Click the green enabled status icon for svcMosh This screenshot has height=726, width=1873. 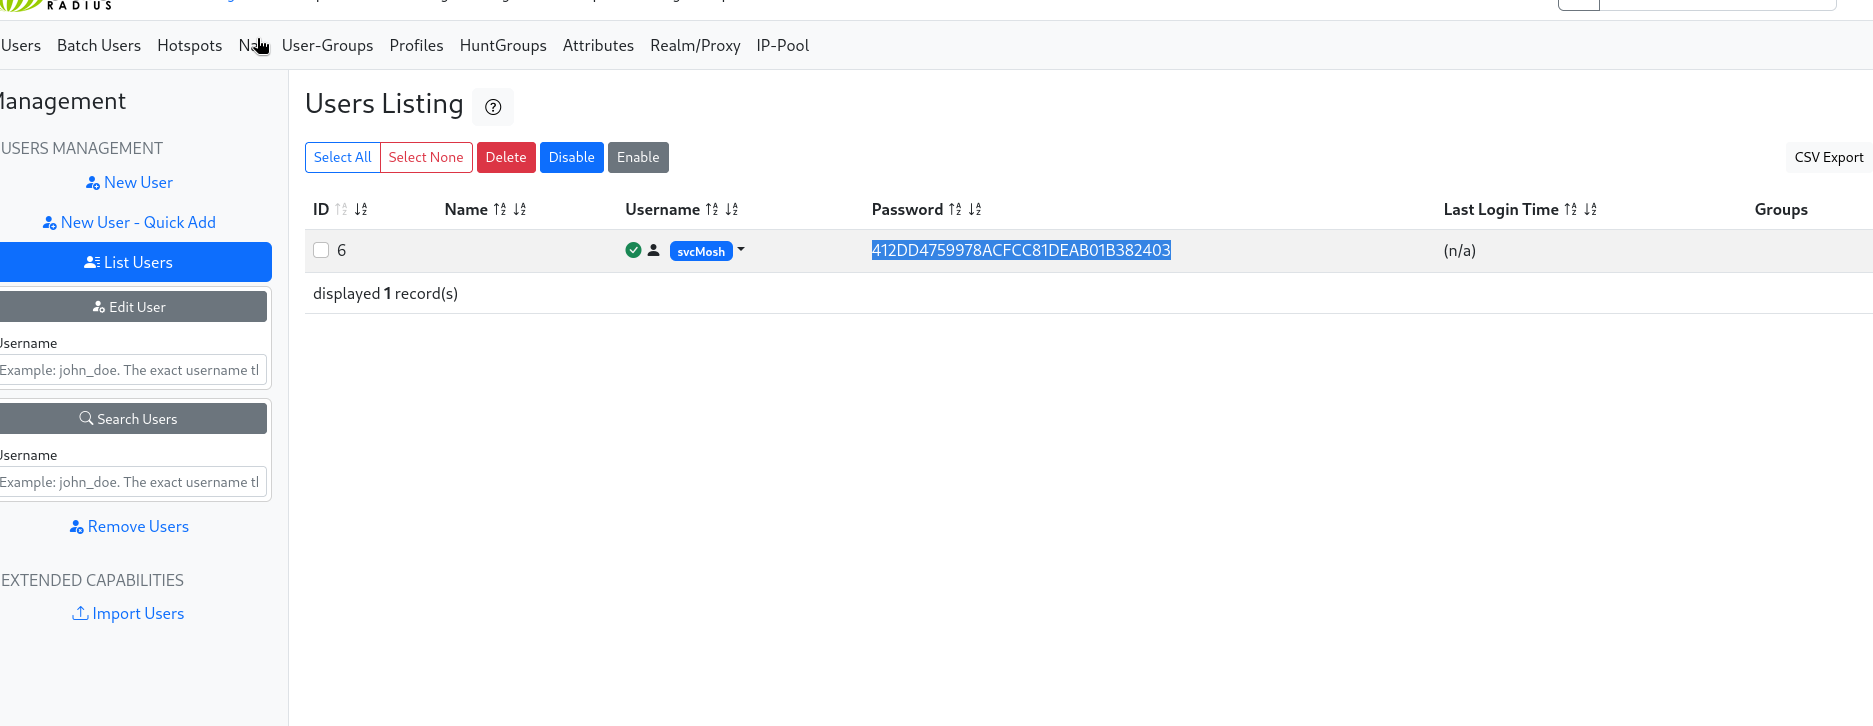tap(633, 250)
